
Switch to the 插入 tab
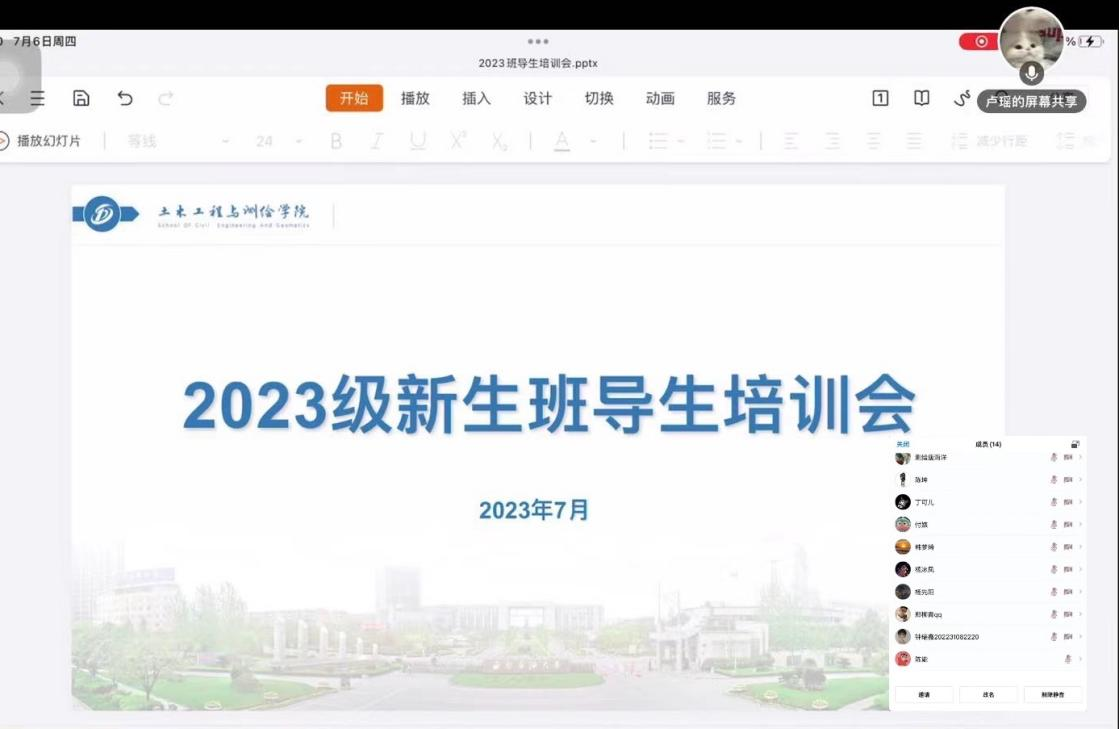[477, 98]
